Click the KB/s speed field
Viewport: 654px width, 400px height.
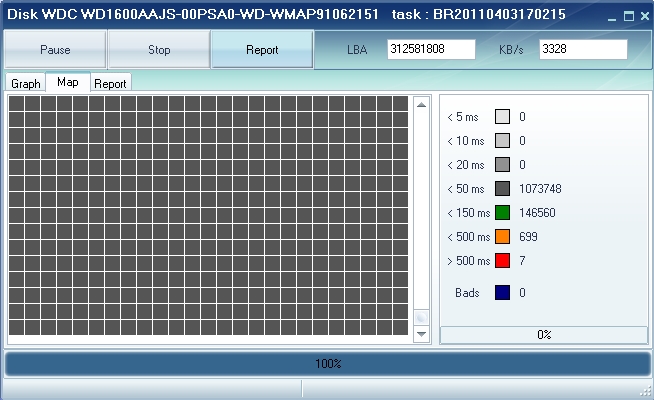582,49
